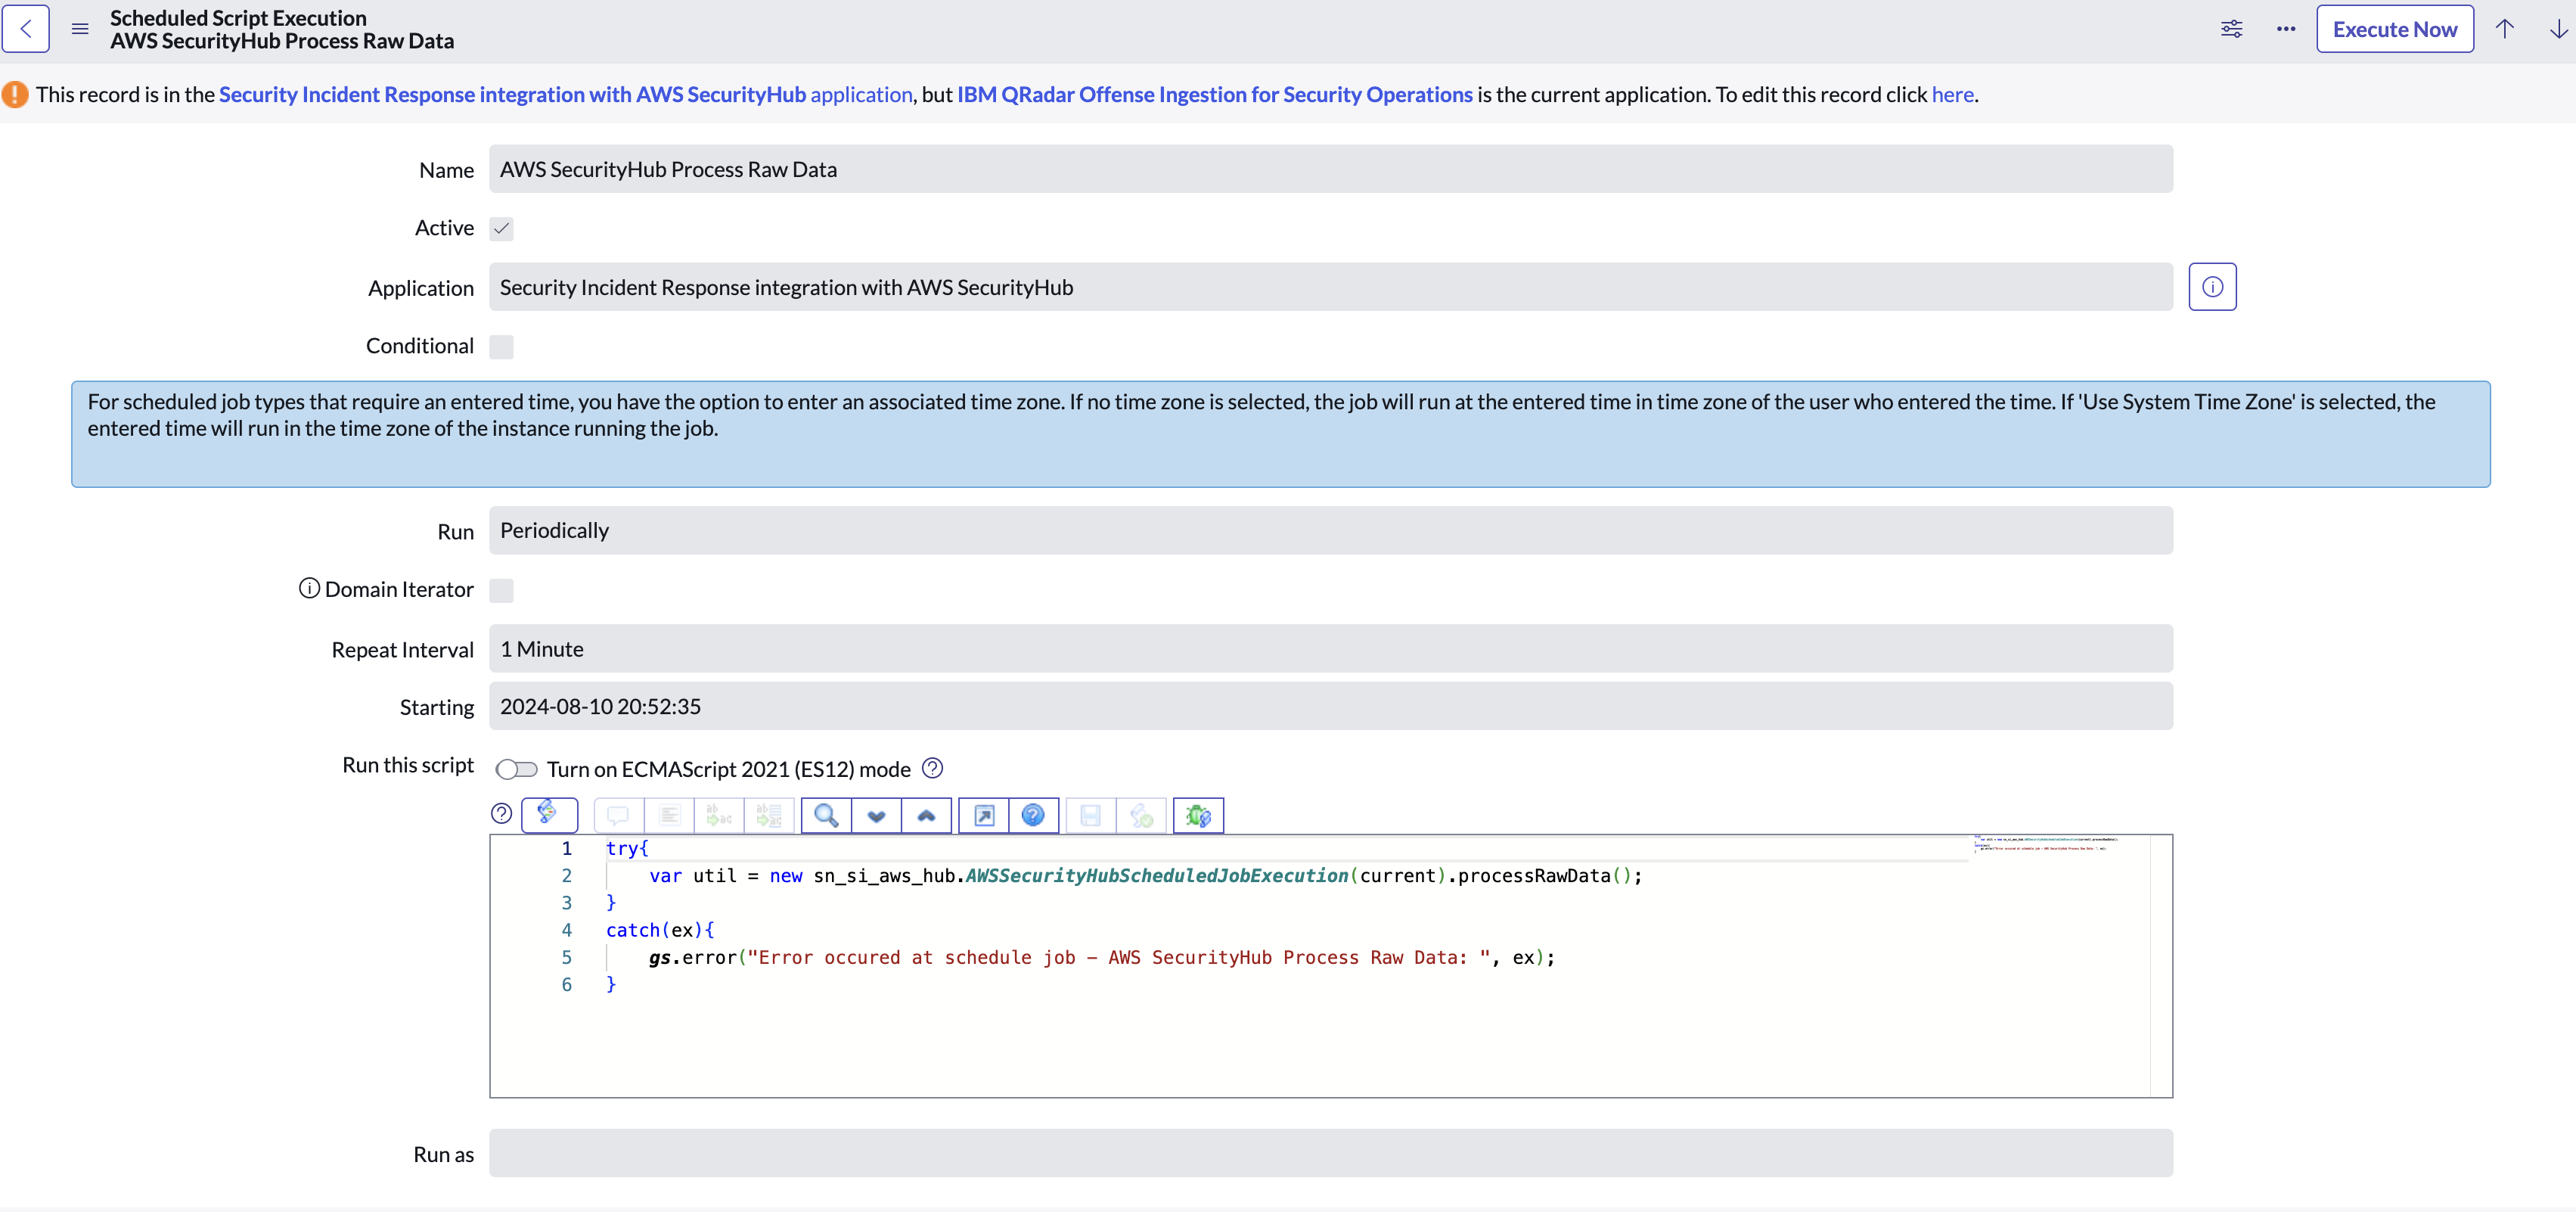Find previous with the up chevron
The height and width of the screenshot is (1212, 2576).
pos(926,816)
